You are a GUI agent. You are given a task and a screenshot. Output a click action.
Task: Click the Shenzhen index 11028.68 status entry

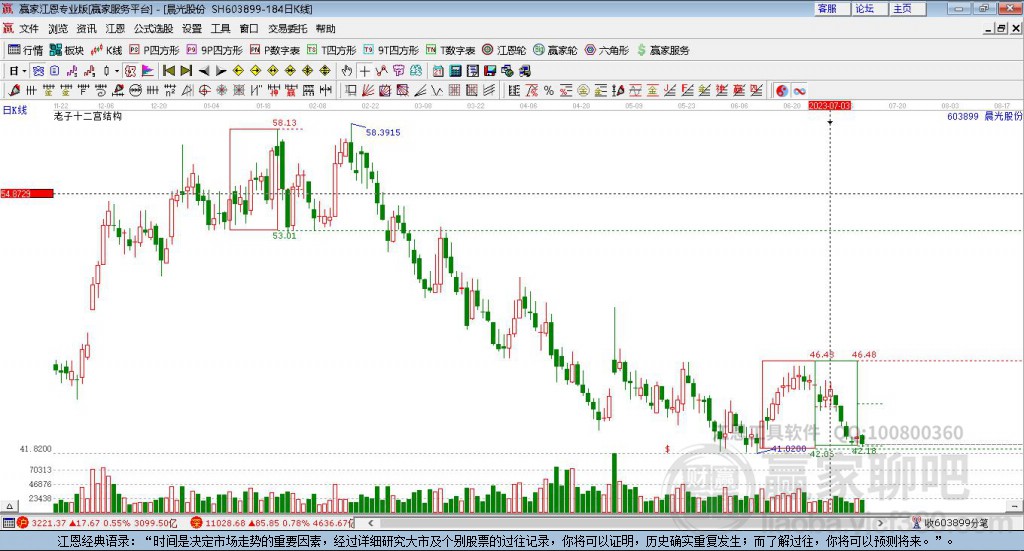(x=272, y=523)
